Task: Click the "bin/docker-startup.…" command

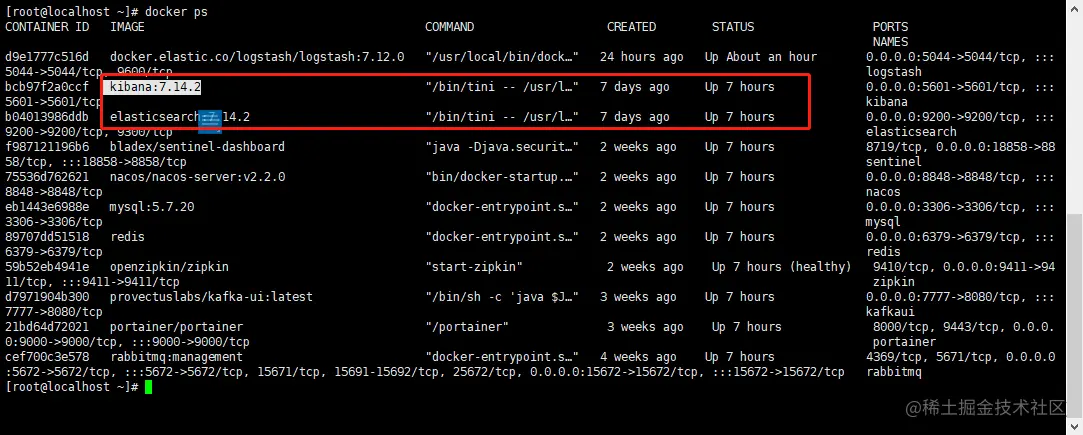Action: pyautogui.click(x=502, y=177)
